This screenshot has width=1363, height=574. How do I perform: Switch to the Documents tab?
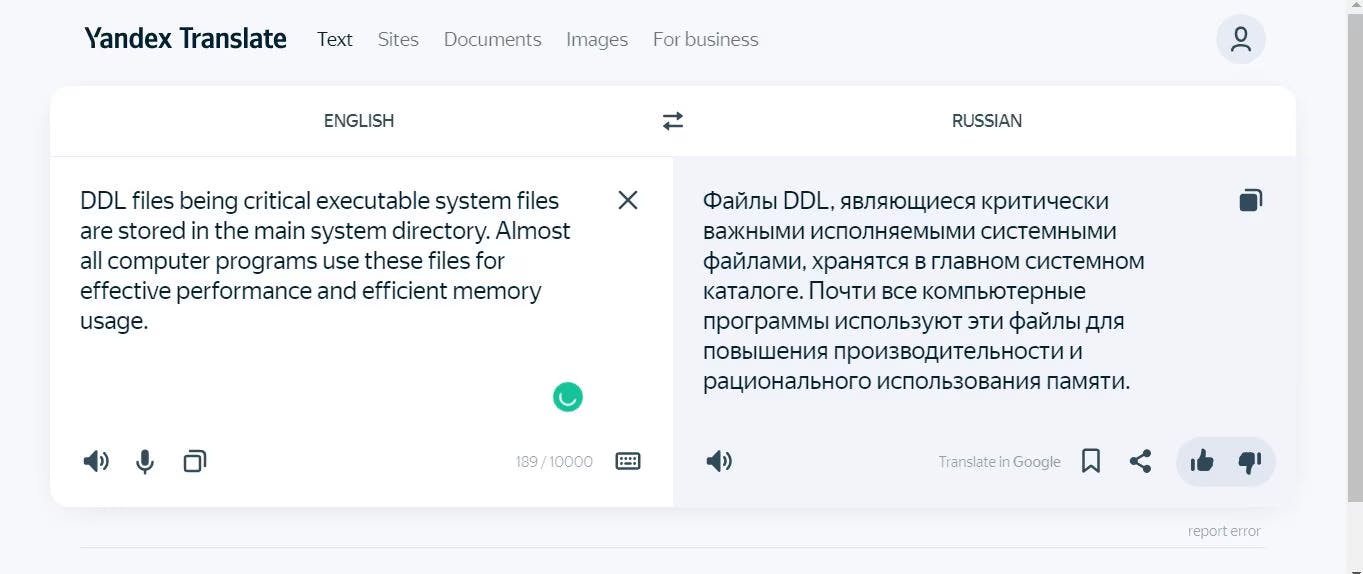pos(492,39)
